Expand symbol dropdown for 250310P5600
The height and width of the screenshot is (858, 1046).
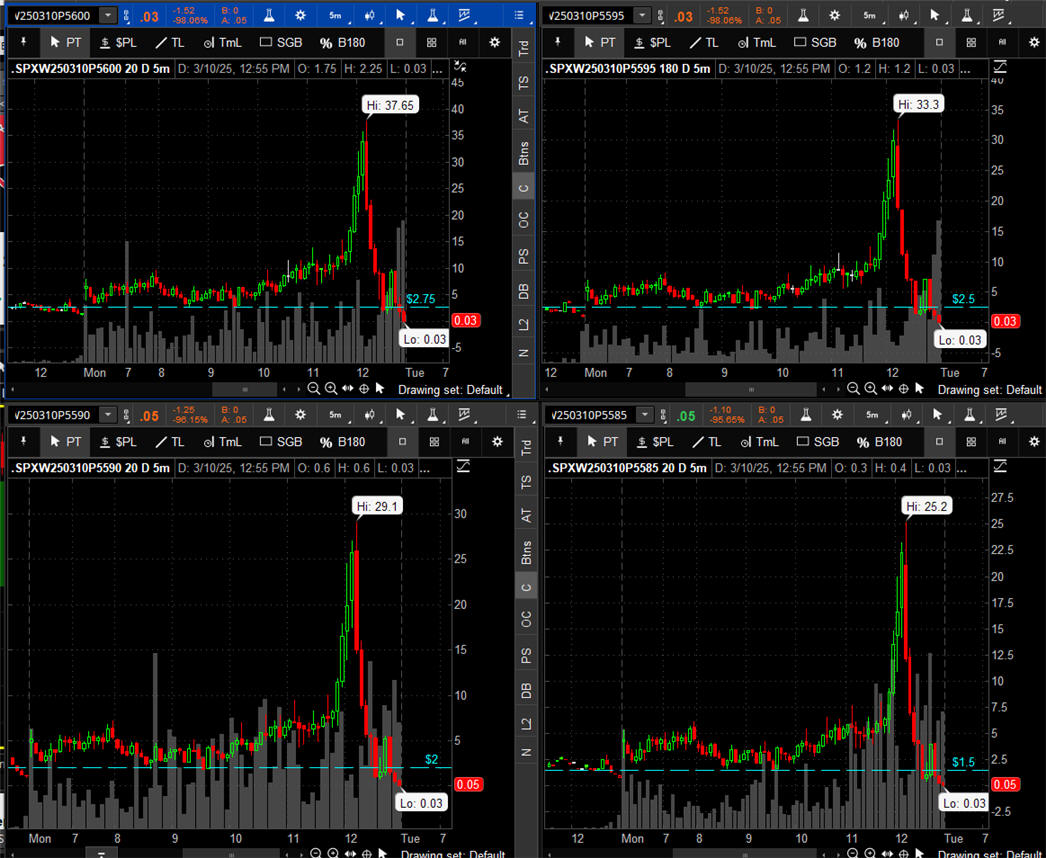[x=108, y=16]
